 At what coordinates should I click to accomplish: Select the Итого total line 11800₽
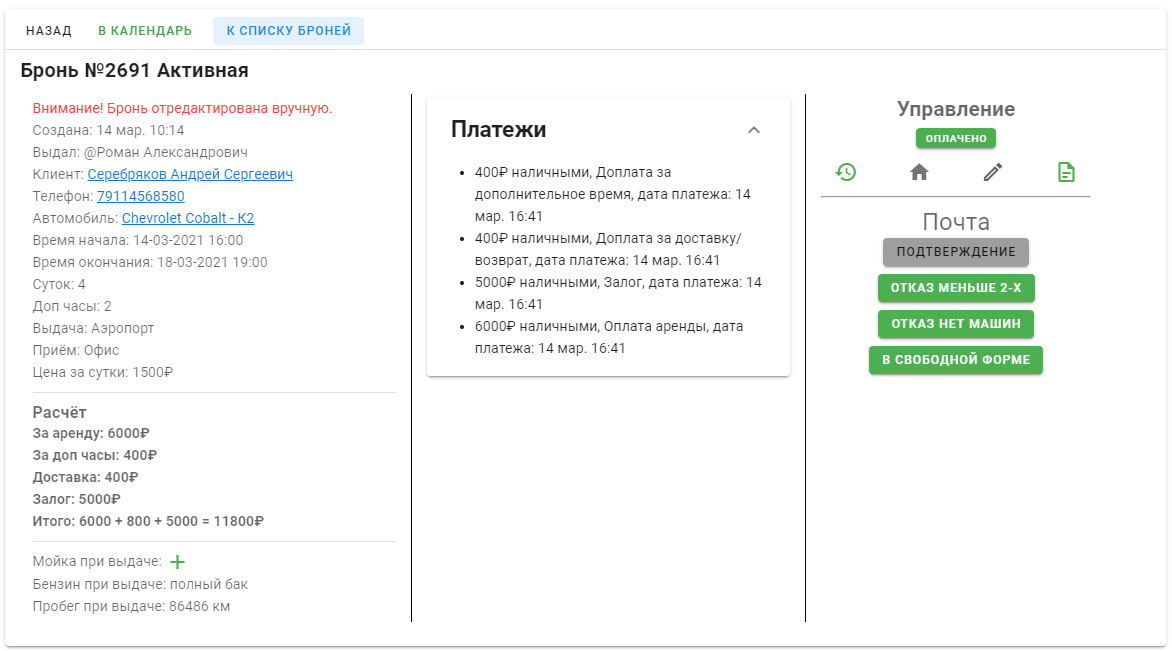[148, 522]
